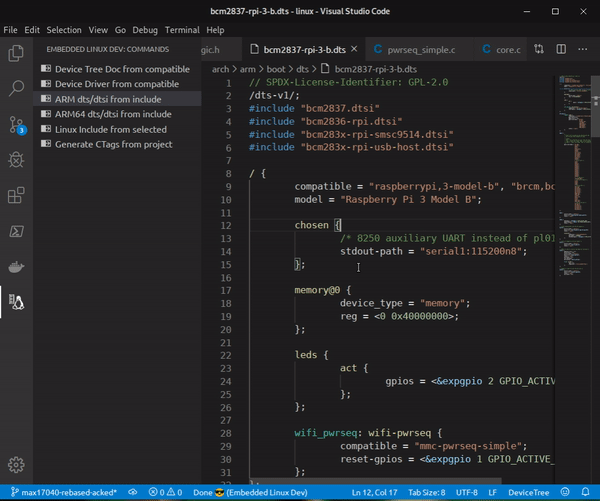Viewport: 600px width, 501px height.
Task: Change Tab Size: 8 in status bar
Action: coord(426,492)
